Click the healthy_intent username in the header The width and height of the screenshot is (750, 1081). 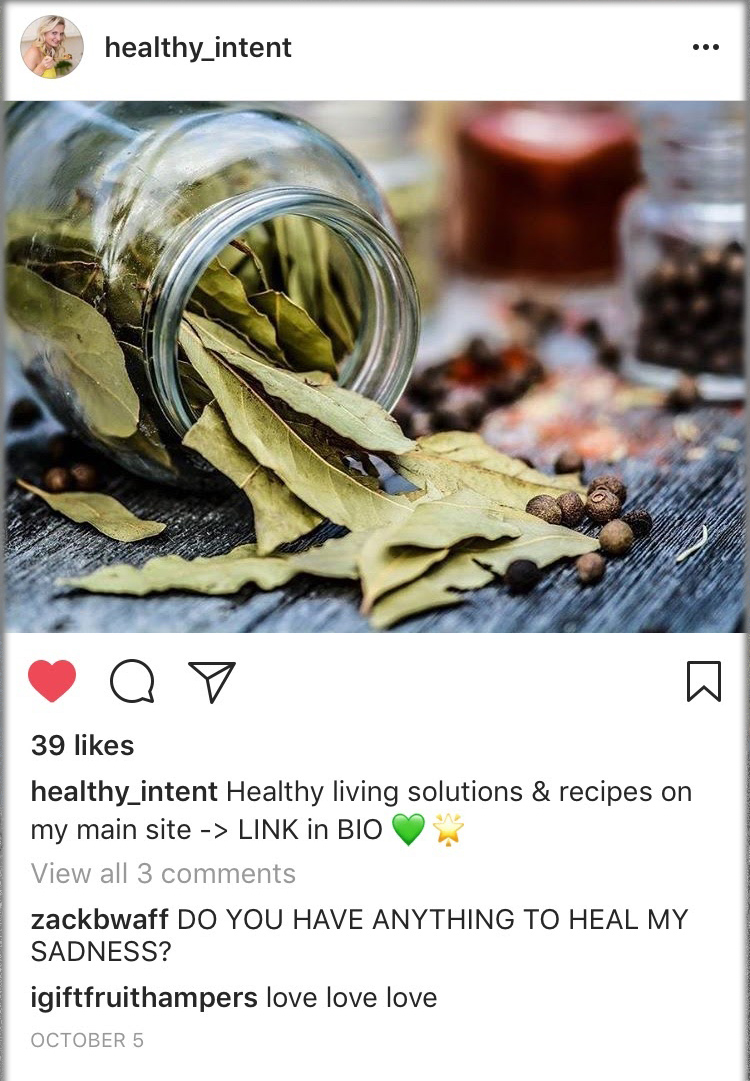tap(198, 48)
